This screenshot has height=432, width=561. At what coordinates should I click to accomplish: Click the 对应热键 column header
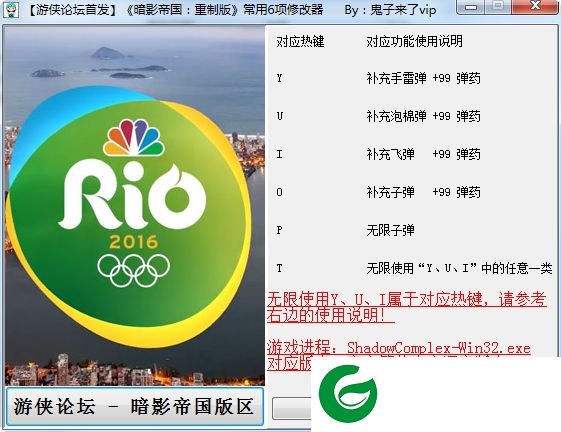coord(300,42)
